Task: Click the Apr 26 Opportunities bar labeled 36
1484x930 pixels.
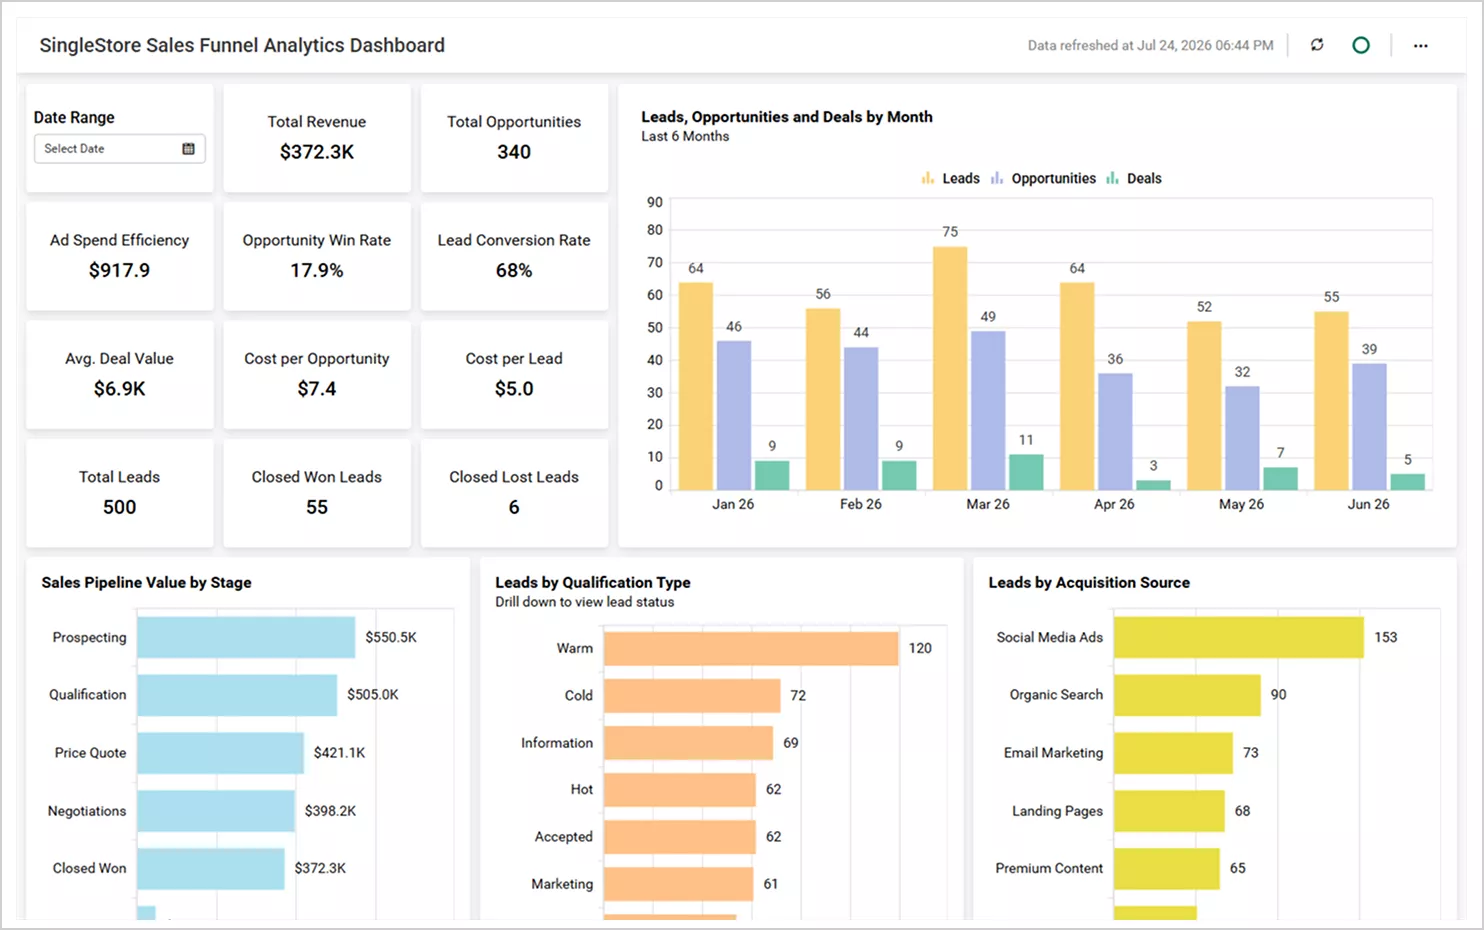Action: 1115,431
